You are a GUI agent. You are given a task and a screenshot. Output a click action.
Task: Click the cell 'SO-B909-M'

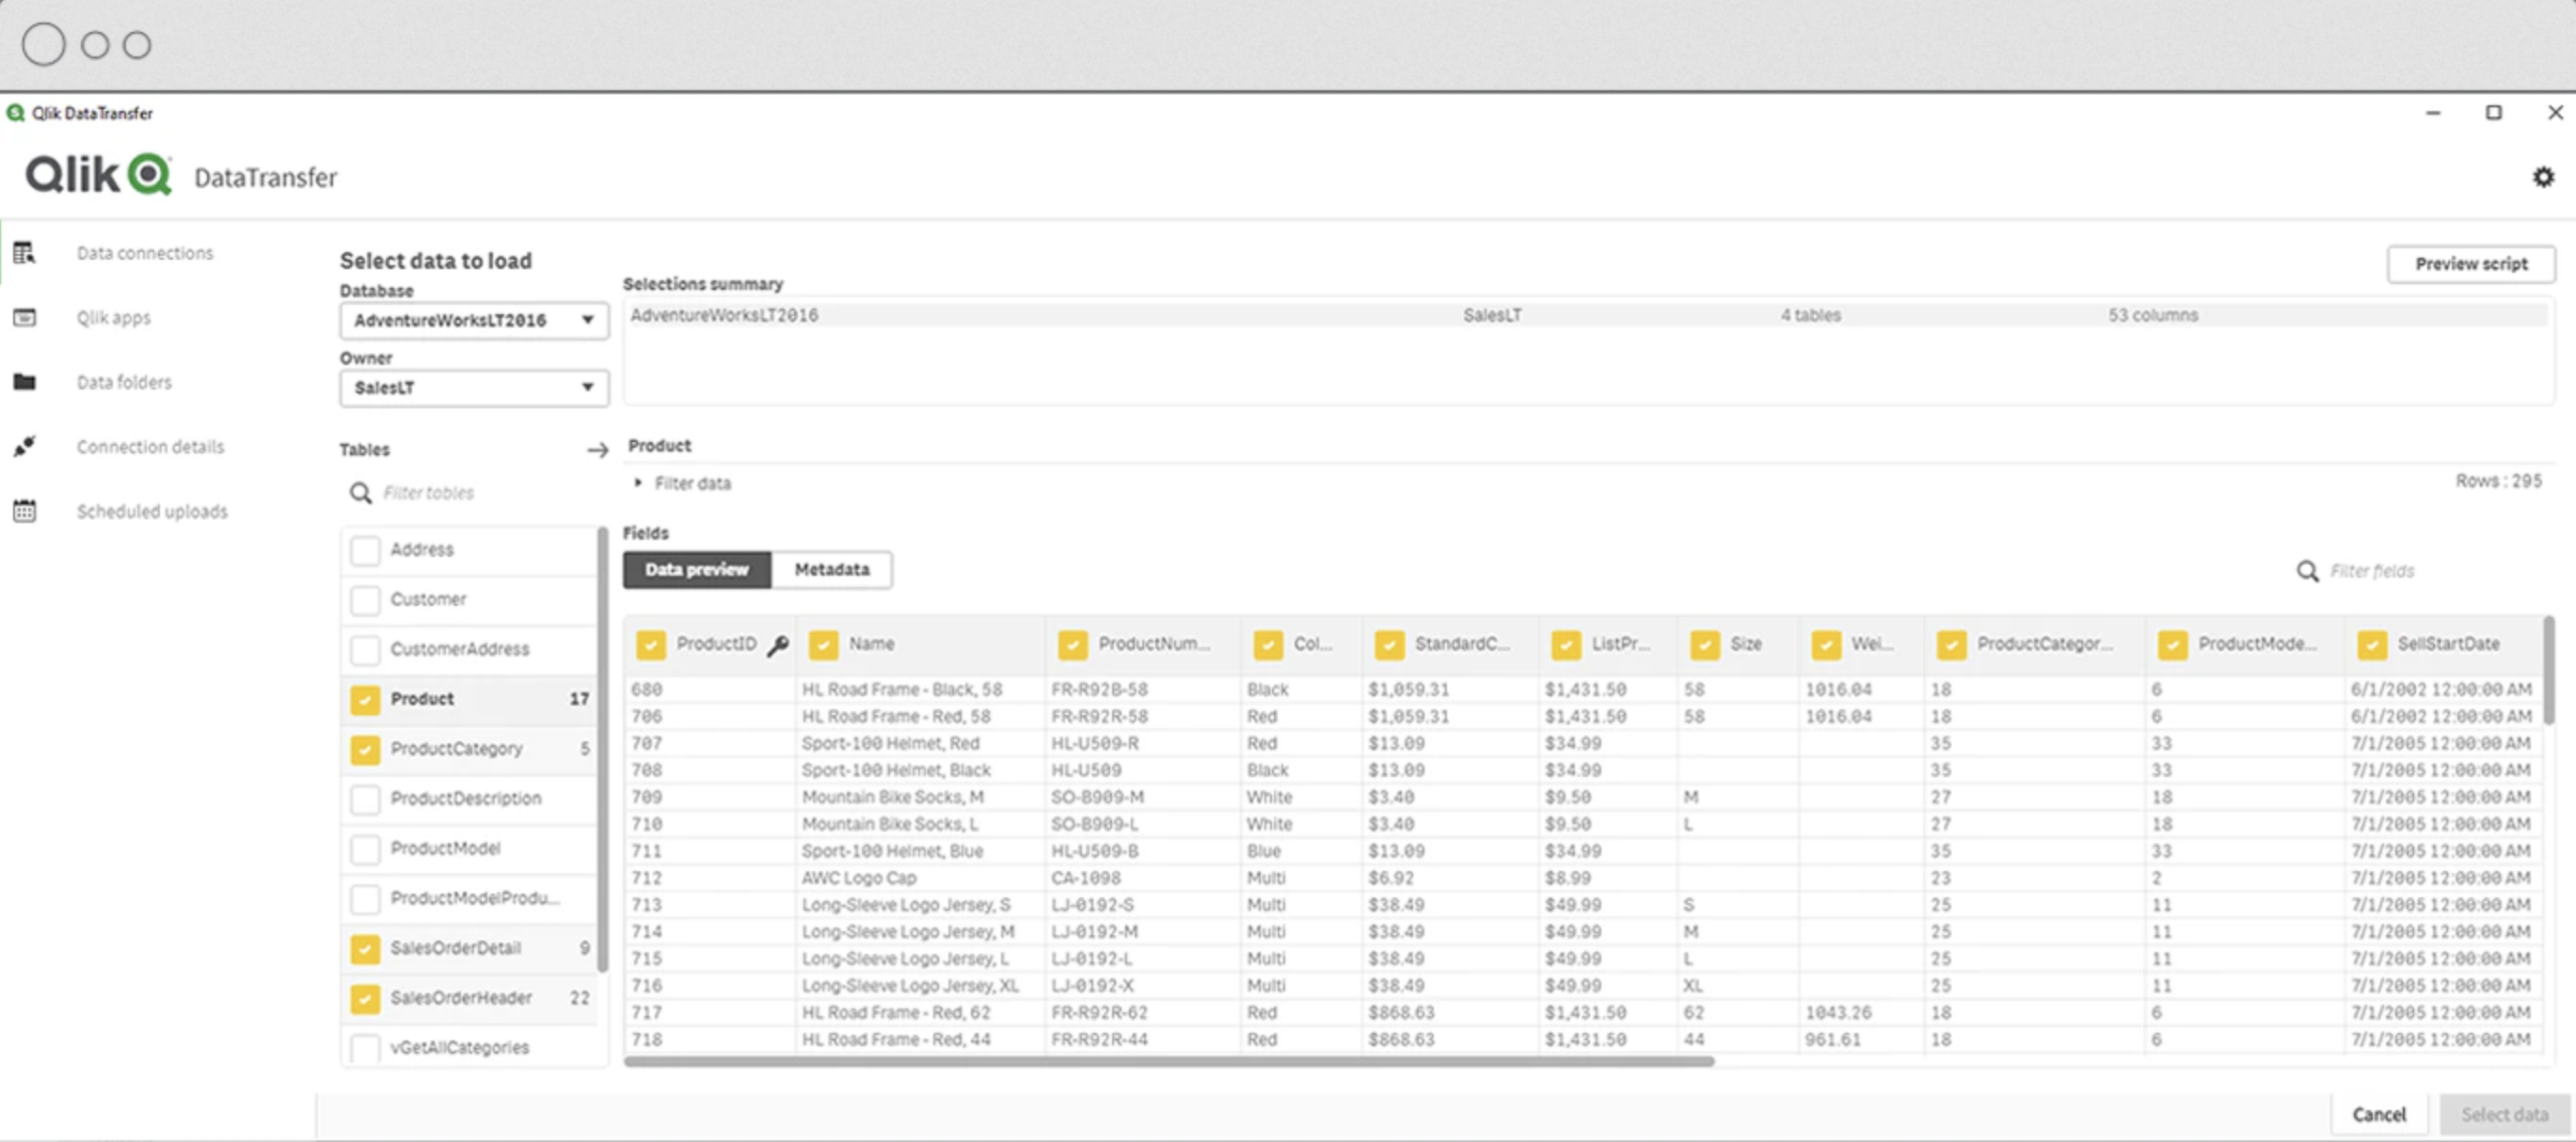1097,797
